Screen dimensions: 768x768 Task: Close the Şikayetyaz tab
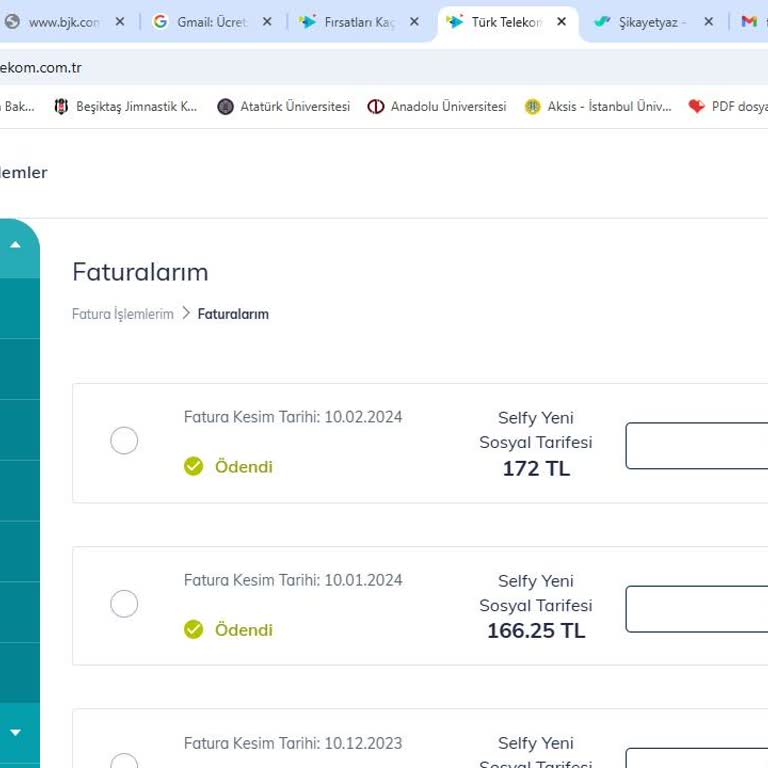[x=709, y=22]
